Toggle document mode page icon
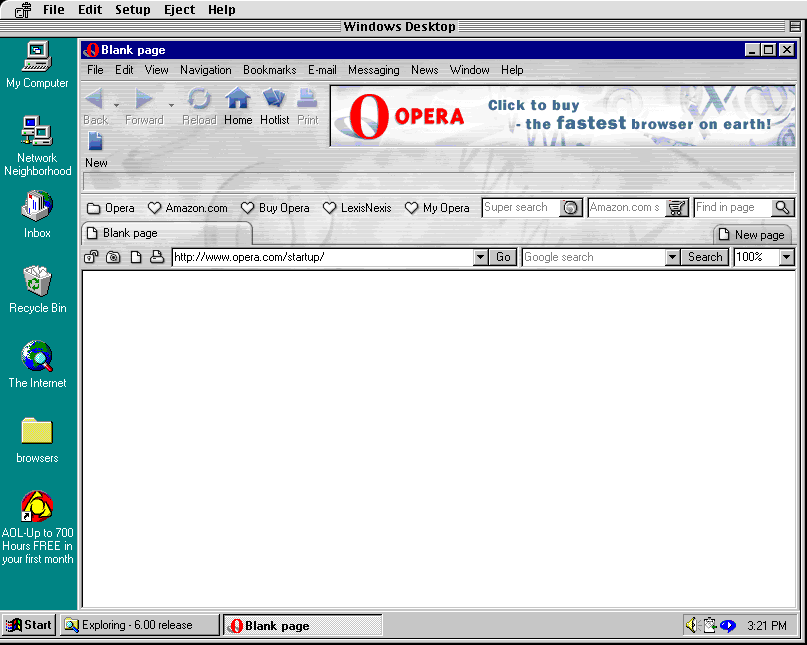The height and width of the screenshot is (645, 807). (x=135, y=257)
